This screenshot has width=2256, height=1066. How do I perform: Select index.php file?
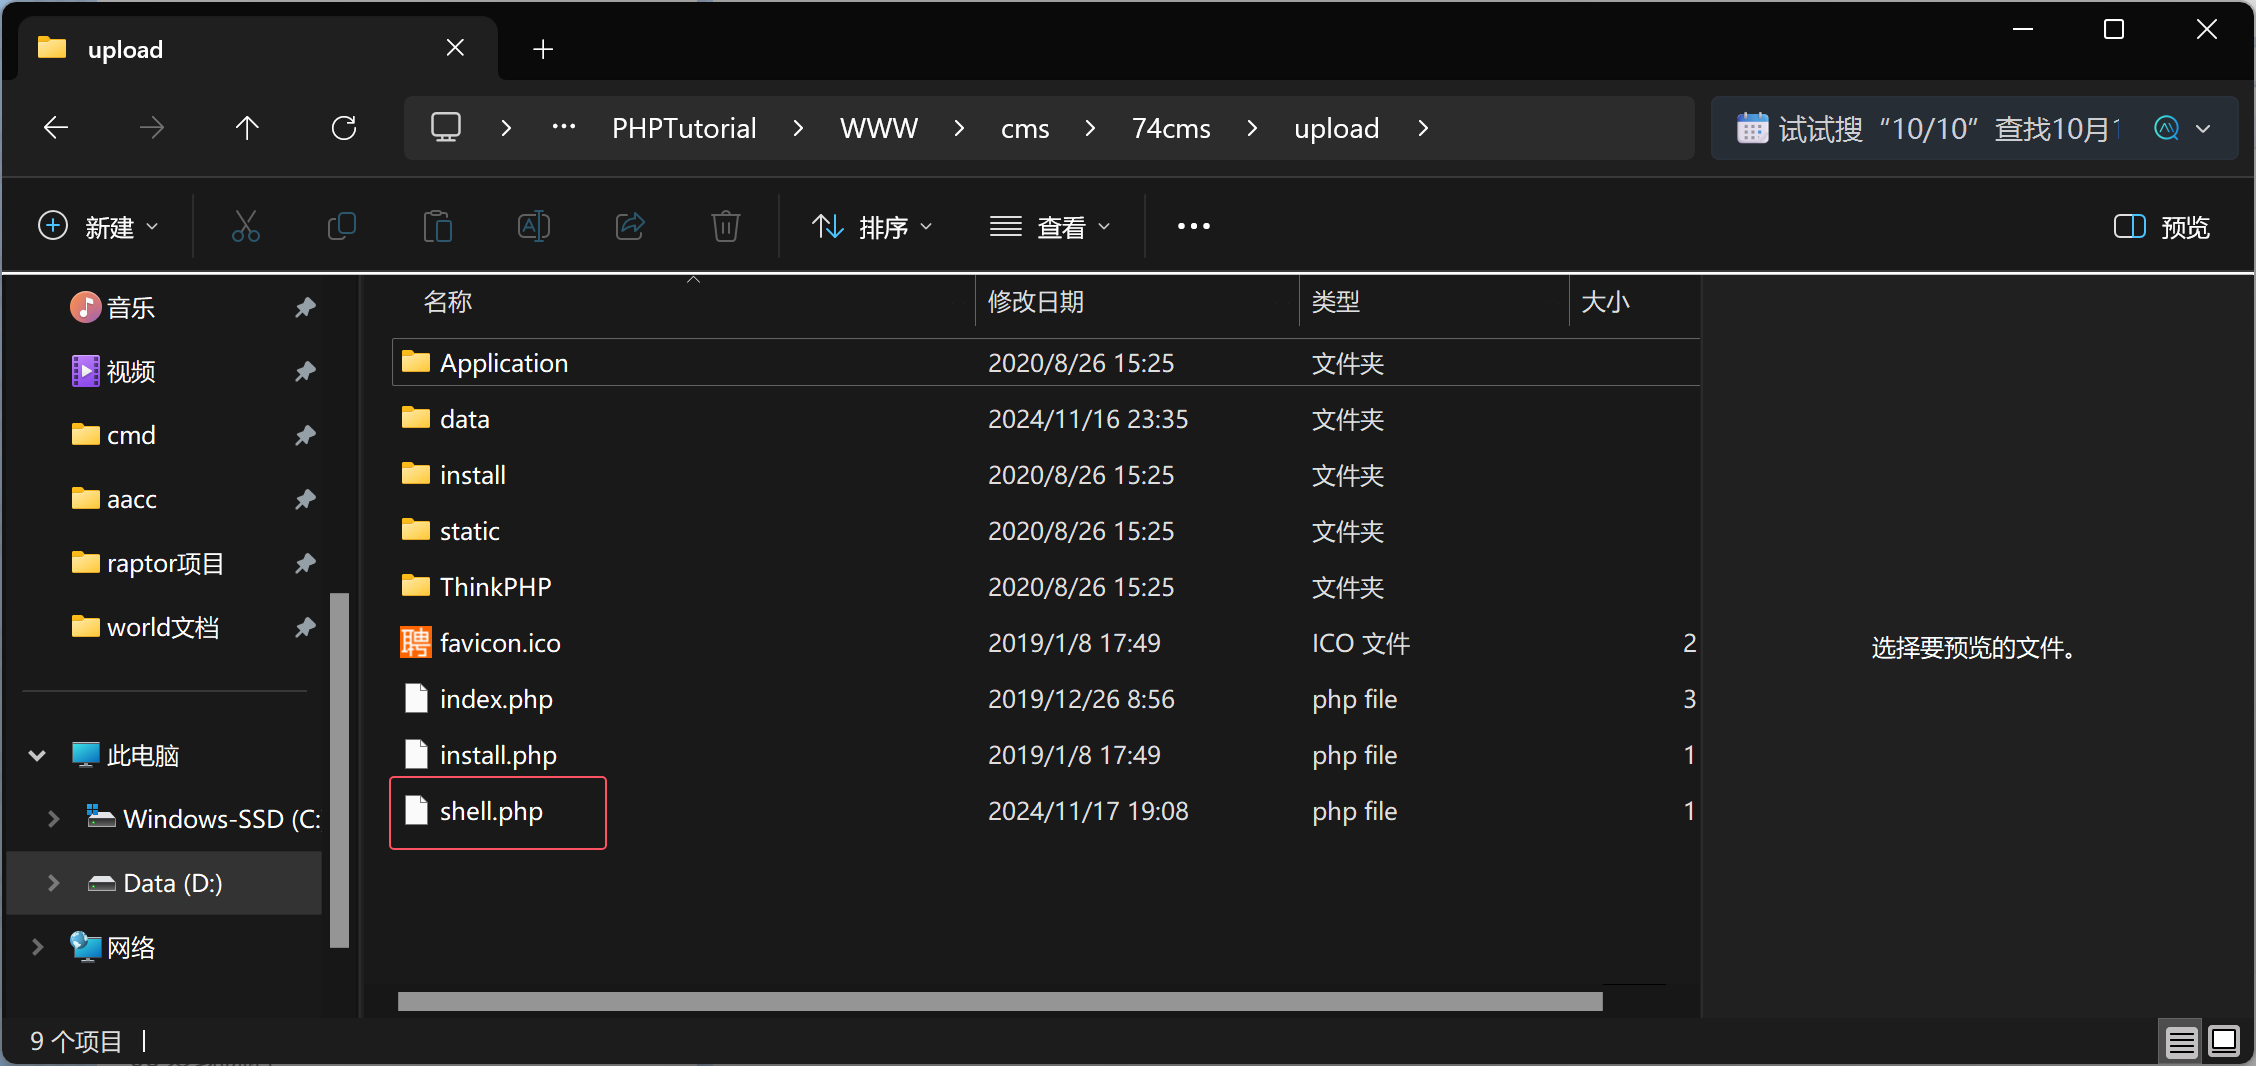coord(1046,699)
